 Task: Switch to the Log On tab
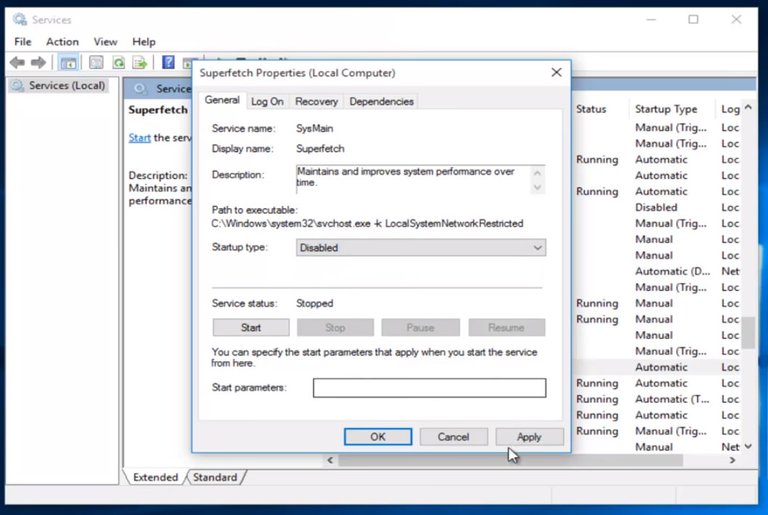coord(267,101)
